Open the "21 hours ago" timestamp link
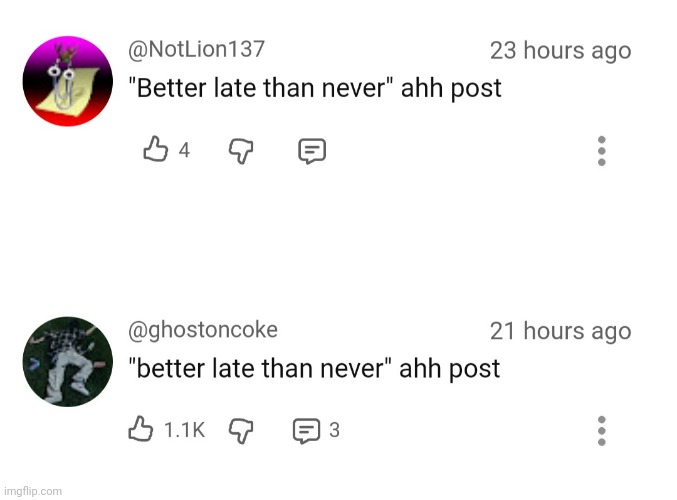 click(x=560, y=331)
